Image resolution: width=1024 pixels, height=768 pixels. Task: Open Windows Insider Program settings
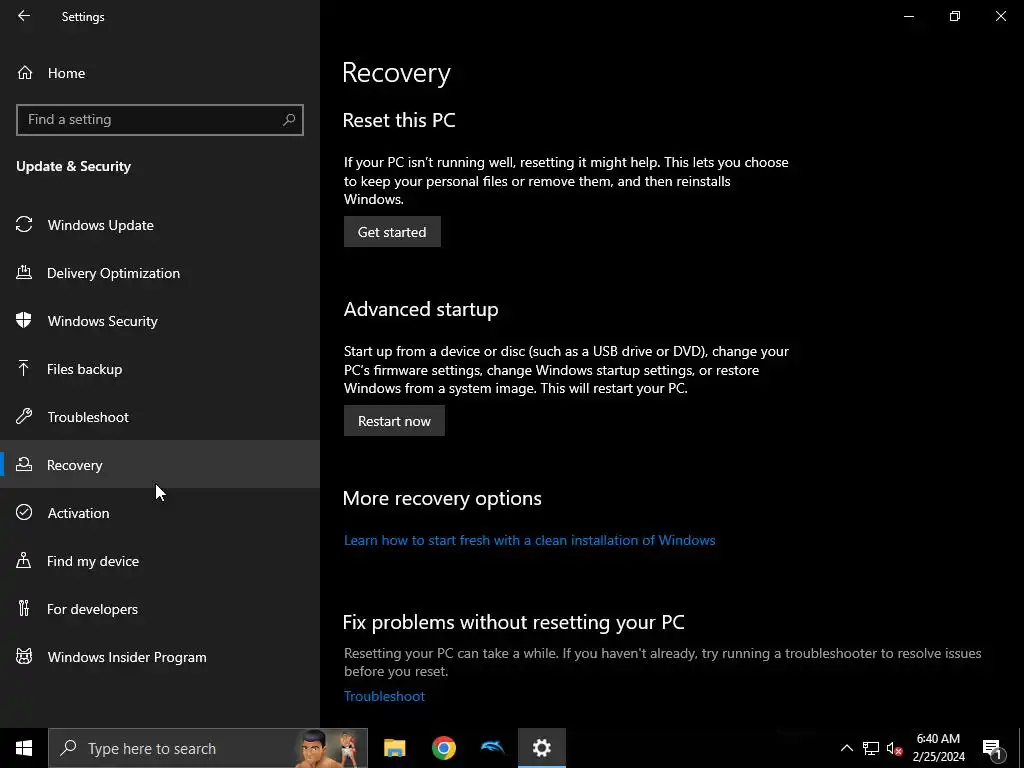[160, 657]
